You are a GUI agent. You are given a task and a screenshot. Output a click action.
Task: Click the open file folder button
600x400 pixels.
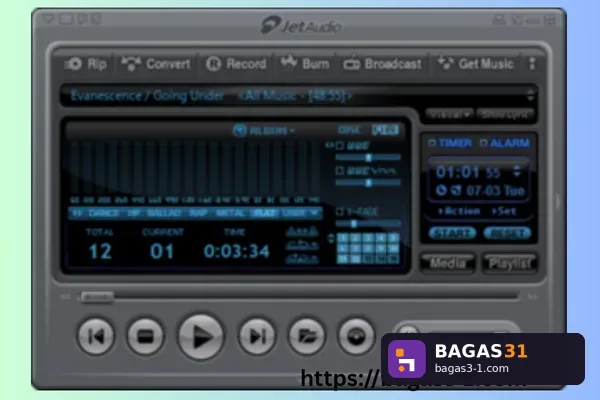[307, 336]
